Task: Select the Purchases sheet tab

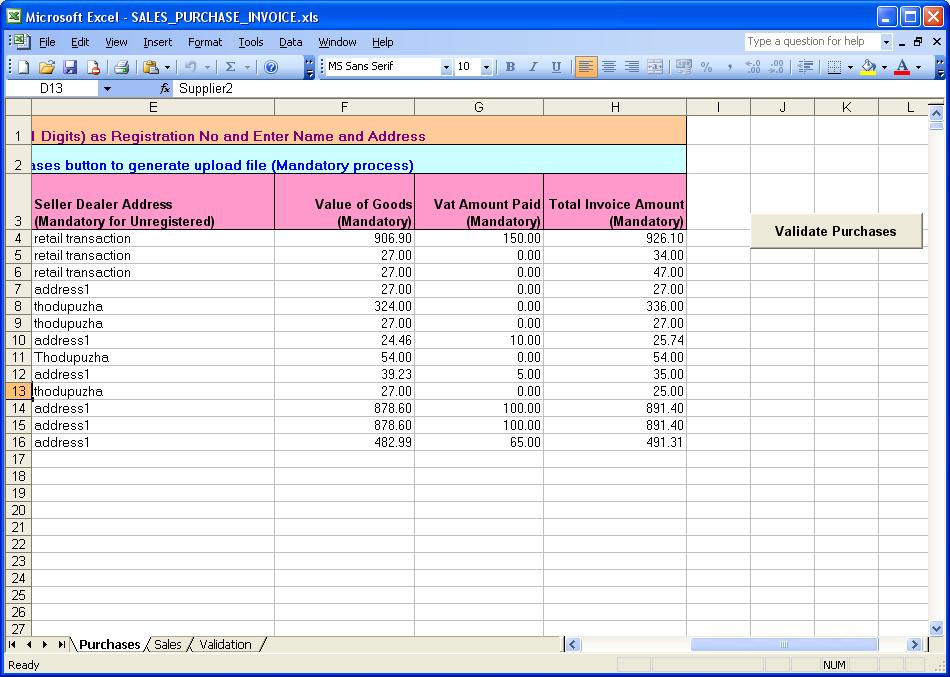Action: [110, 644]
